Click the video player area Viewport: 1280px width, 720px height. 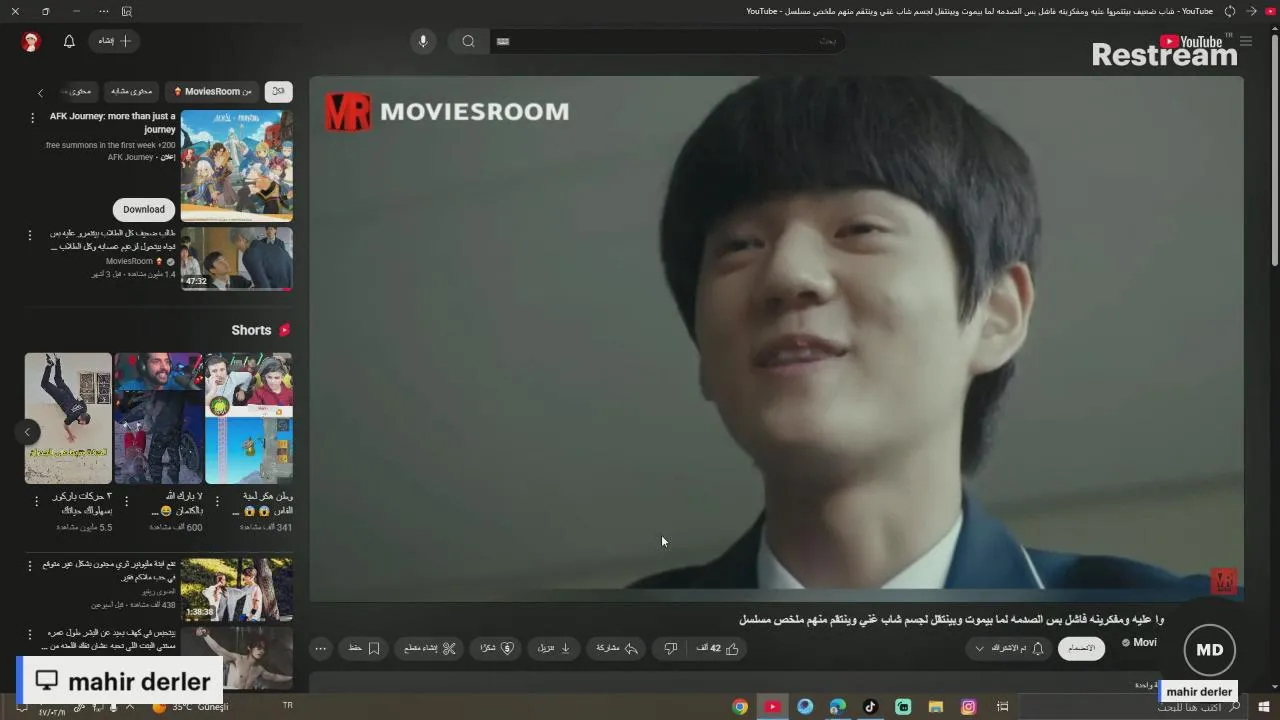(776, 338)
